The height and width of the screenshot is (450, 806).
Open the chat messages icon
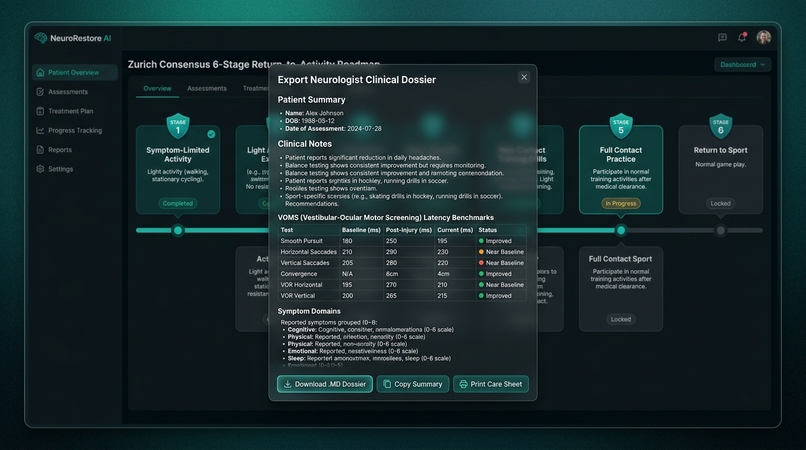coord(722,38)
